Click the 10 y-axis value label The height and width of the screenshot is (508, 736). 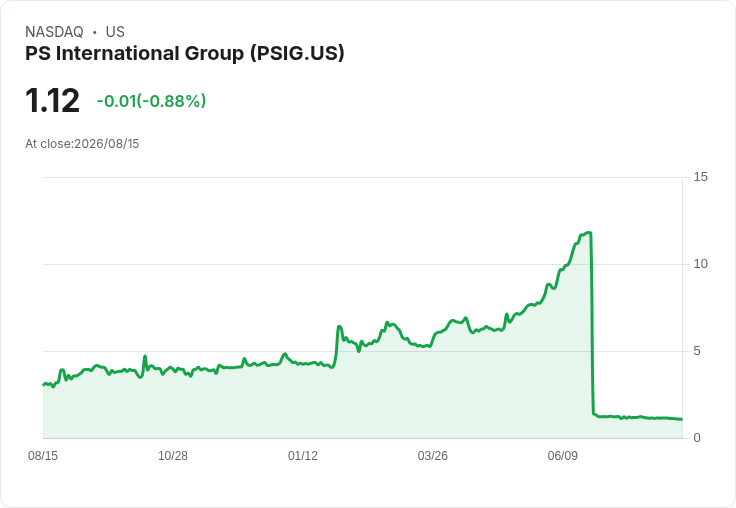(700, 264)
